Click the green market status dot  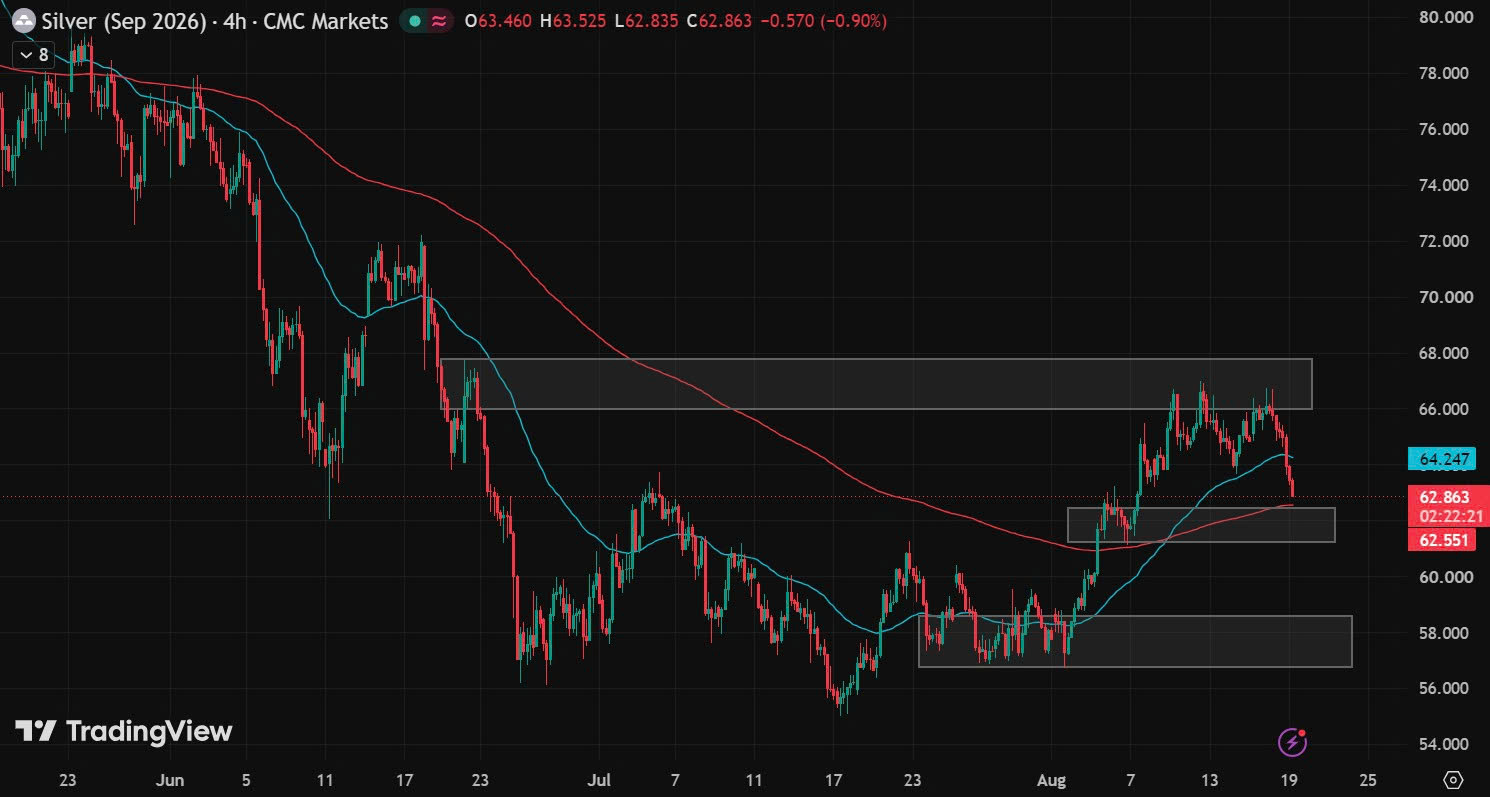point(415,21)
